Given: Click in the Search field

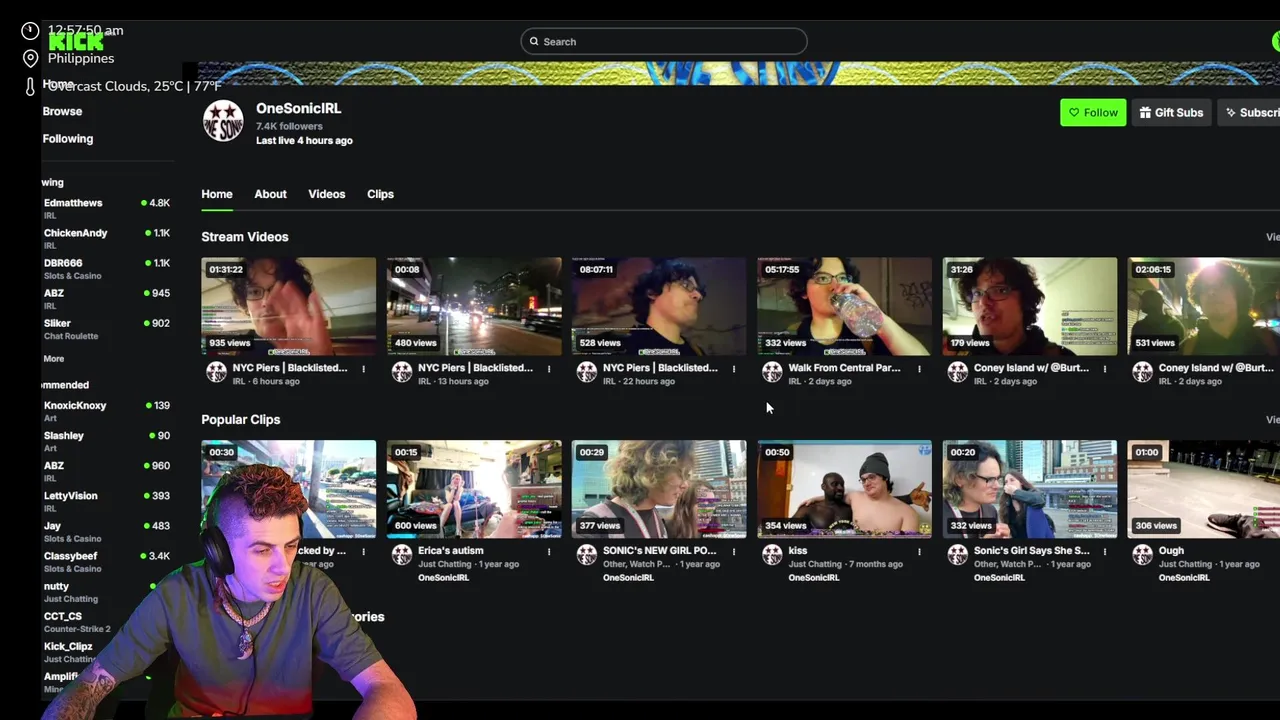Looking at the screenshot, I should point(664,42).
